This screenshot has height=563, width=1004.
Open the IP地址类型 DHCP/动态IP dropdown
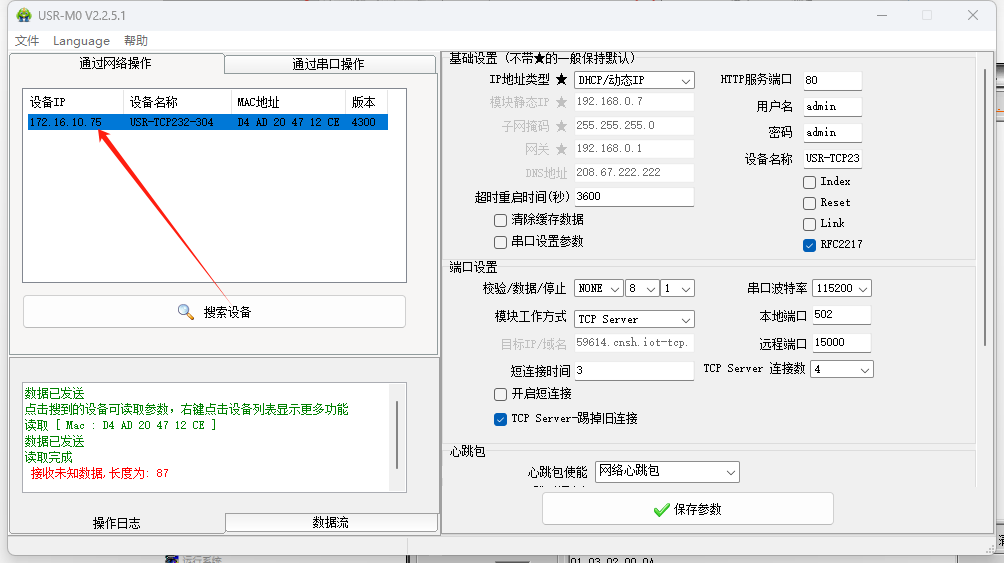pyautogui.click(x=634, y=81)
